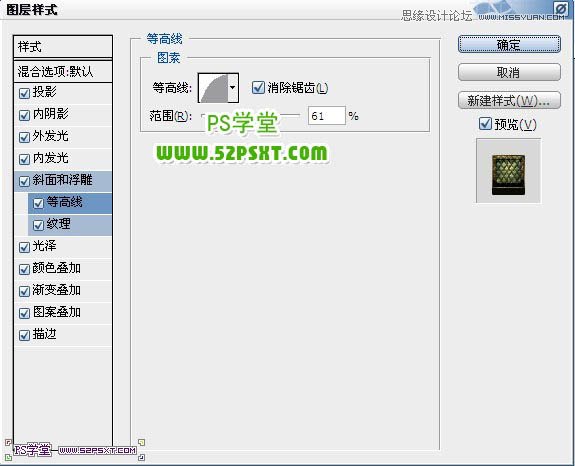
Task: Toggle the 斜面和浮雕 bevel checkbox
Action: coord(24,181)
